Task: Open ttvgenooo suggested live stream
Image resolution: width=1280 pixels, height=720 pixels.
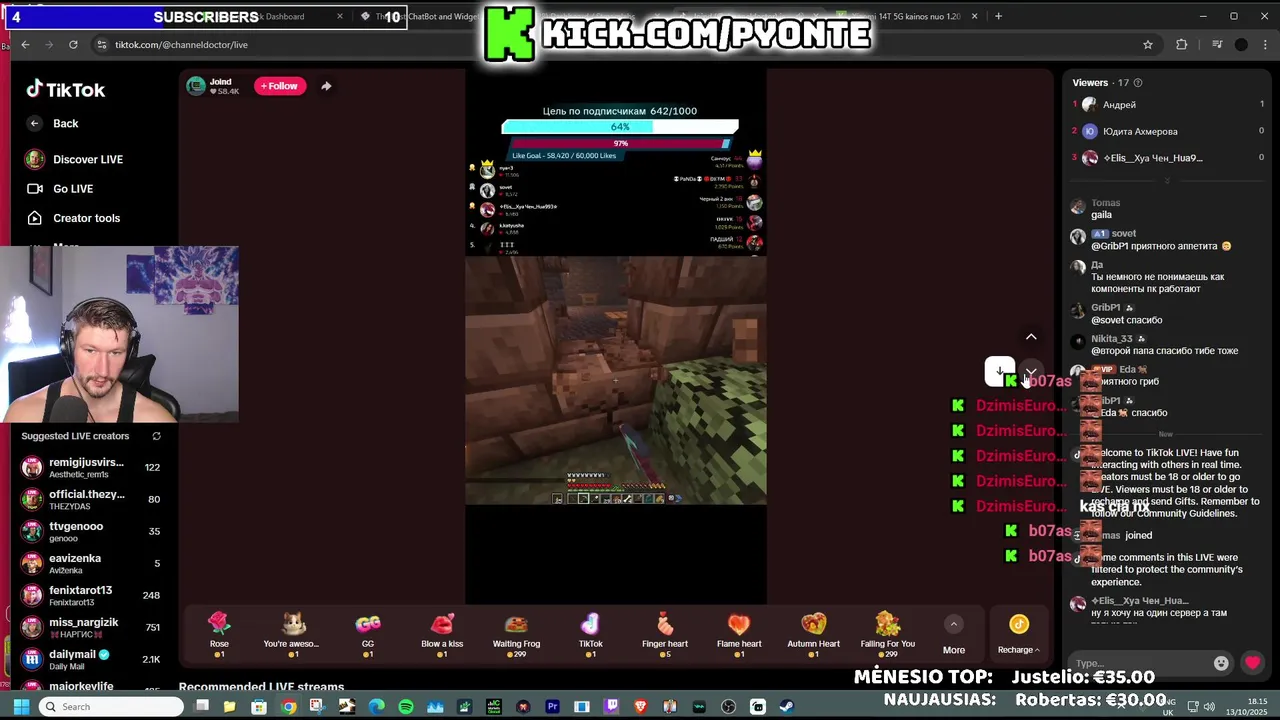Action: coord(90,531)
